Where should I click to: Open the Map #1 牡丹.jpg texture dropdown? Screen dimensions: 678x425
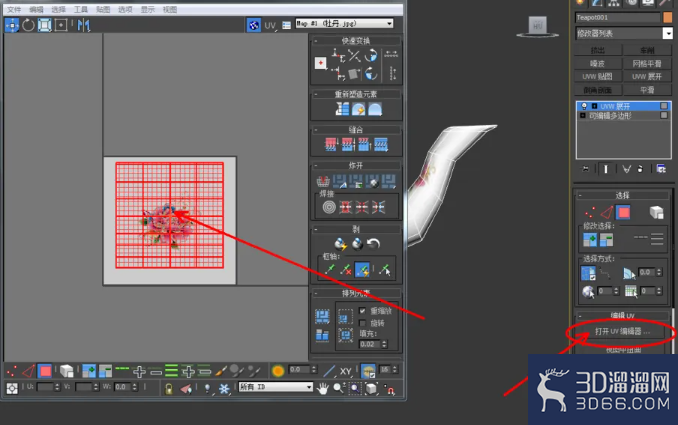point(344,23)
